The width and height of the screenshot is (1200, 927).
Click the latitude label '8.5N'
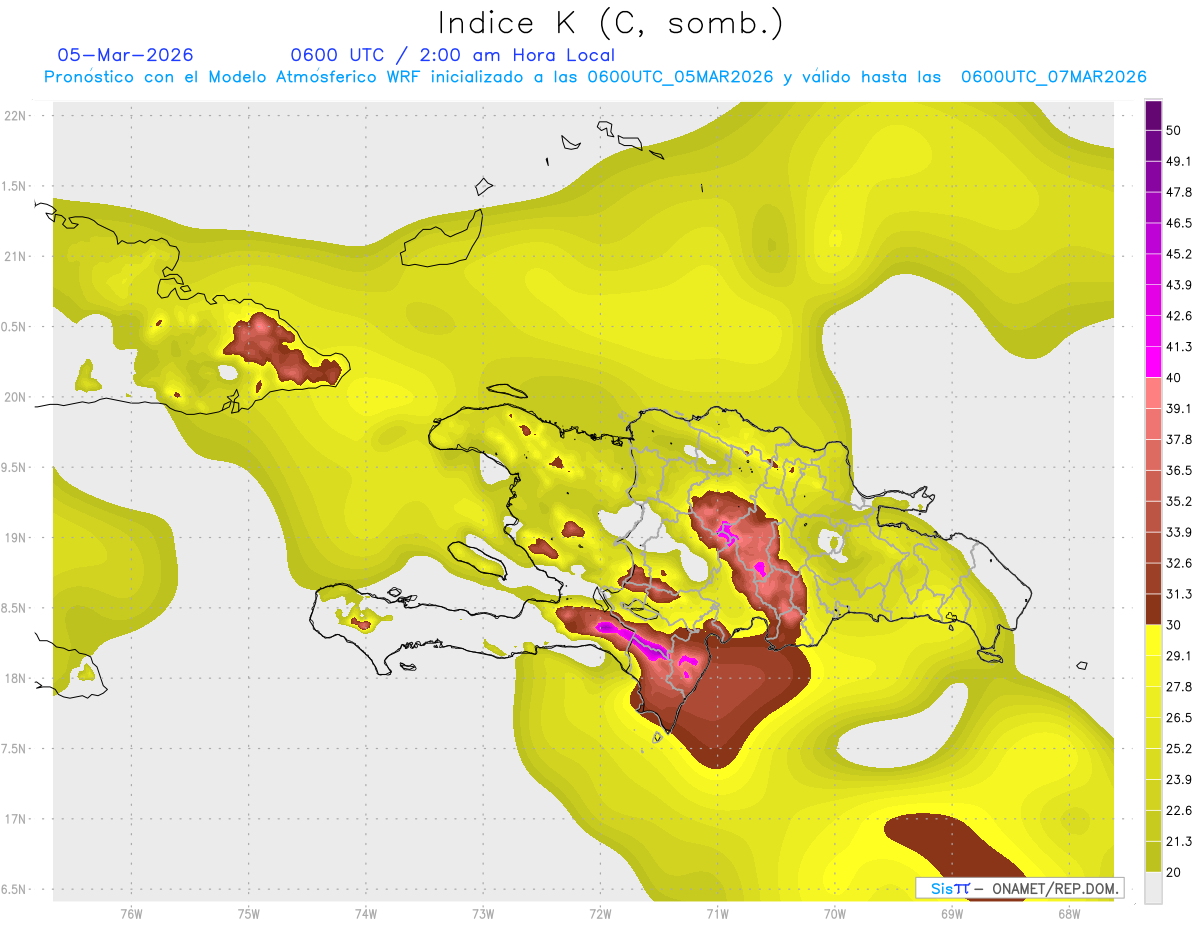[x=15, y=608]
